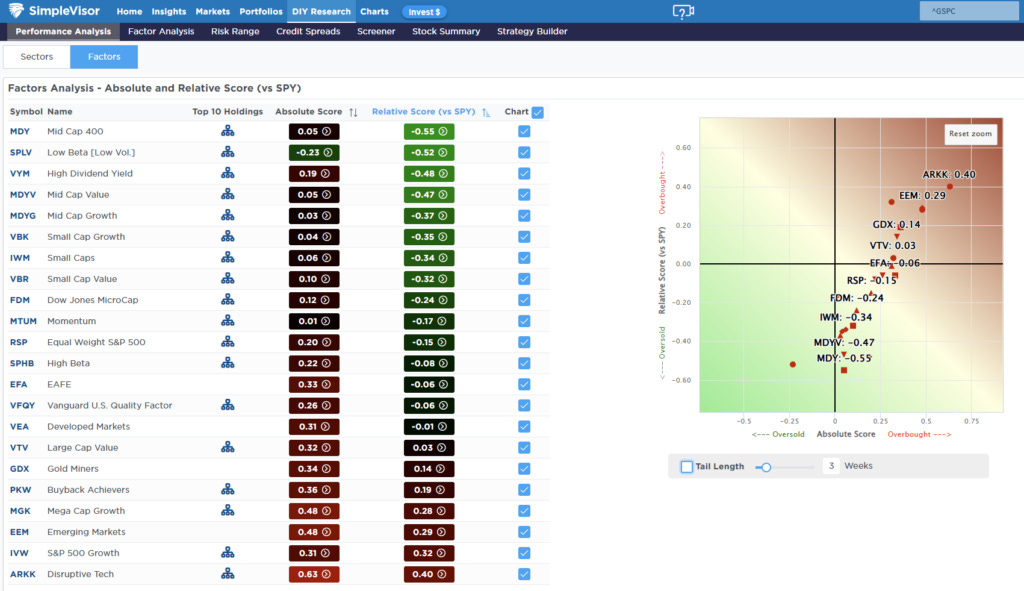Expand SPLV absolute score -0.23 details

point(314,152)
